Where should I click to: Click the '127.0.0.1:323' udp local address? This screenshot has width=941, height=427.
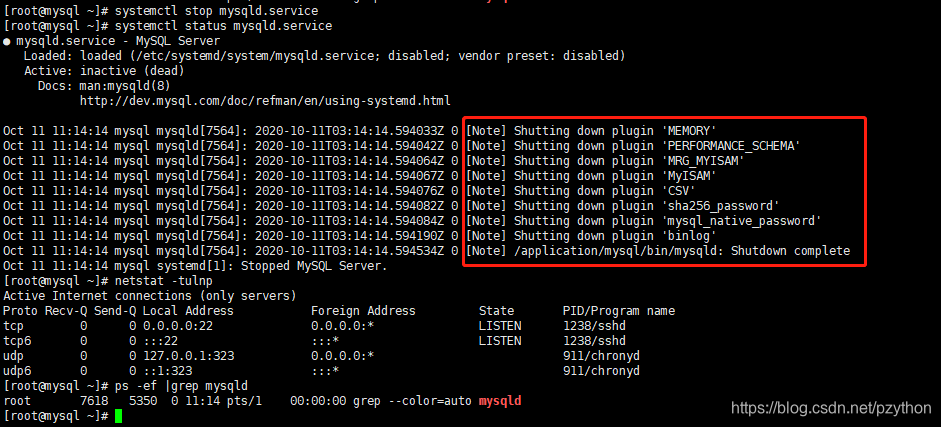188,356
